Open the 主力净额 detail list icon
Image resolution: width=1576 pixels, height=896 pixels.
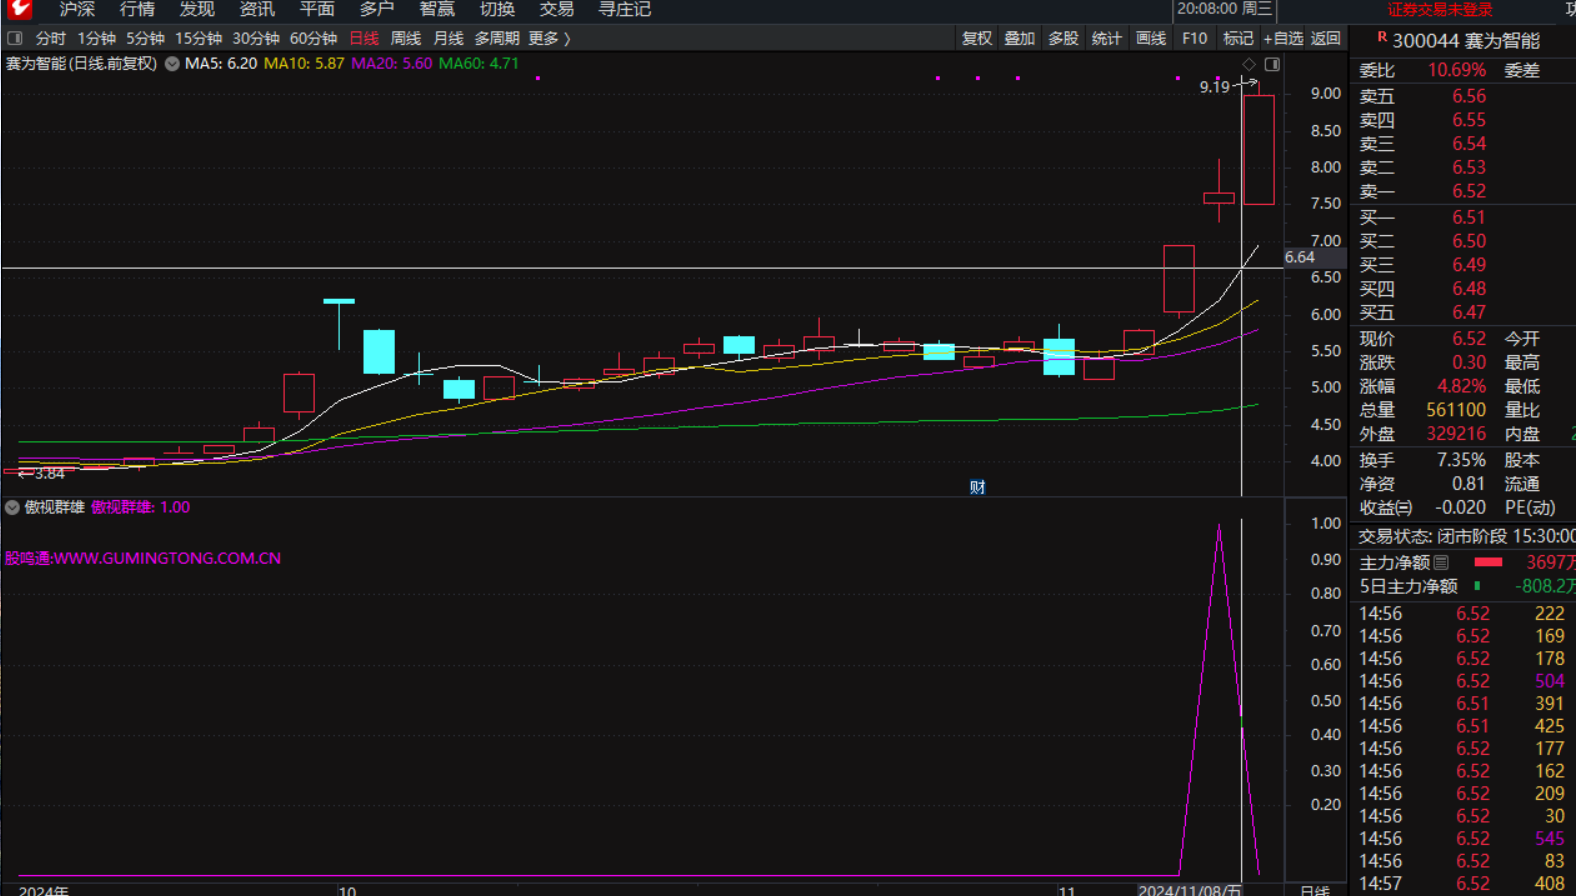point(1441,563)
